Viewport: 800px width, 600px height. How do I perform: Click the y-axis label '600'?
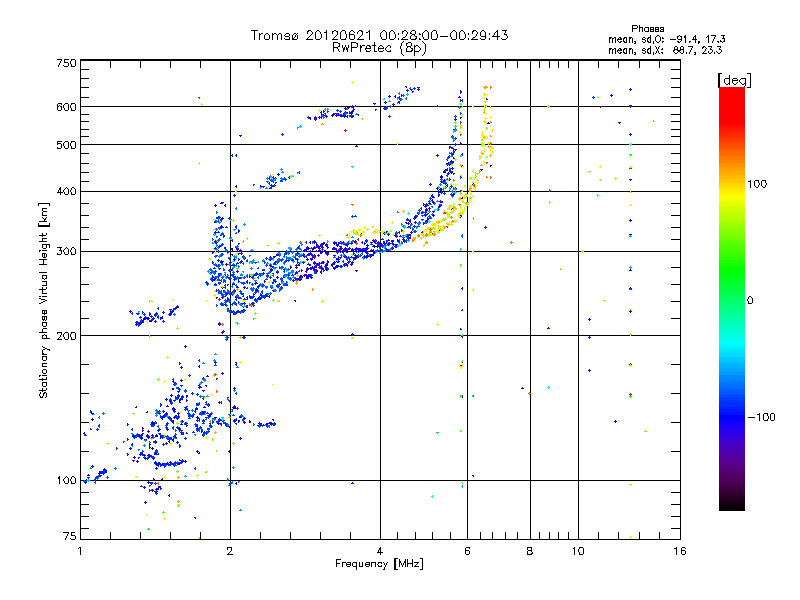pos(66,107)
